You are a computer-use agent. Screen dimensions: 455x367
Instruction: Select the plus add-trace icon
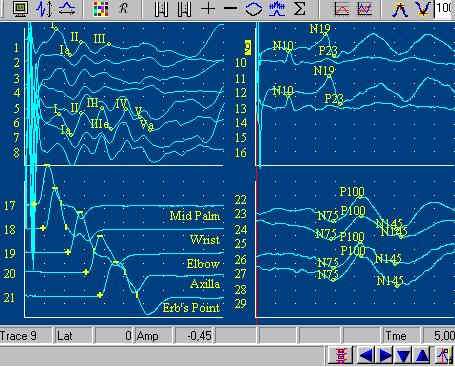pos(208,9)
